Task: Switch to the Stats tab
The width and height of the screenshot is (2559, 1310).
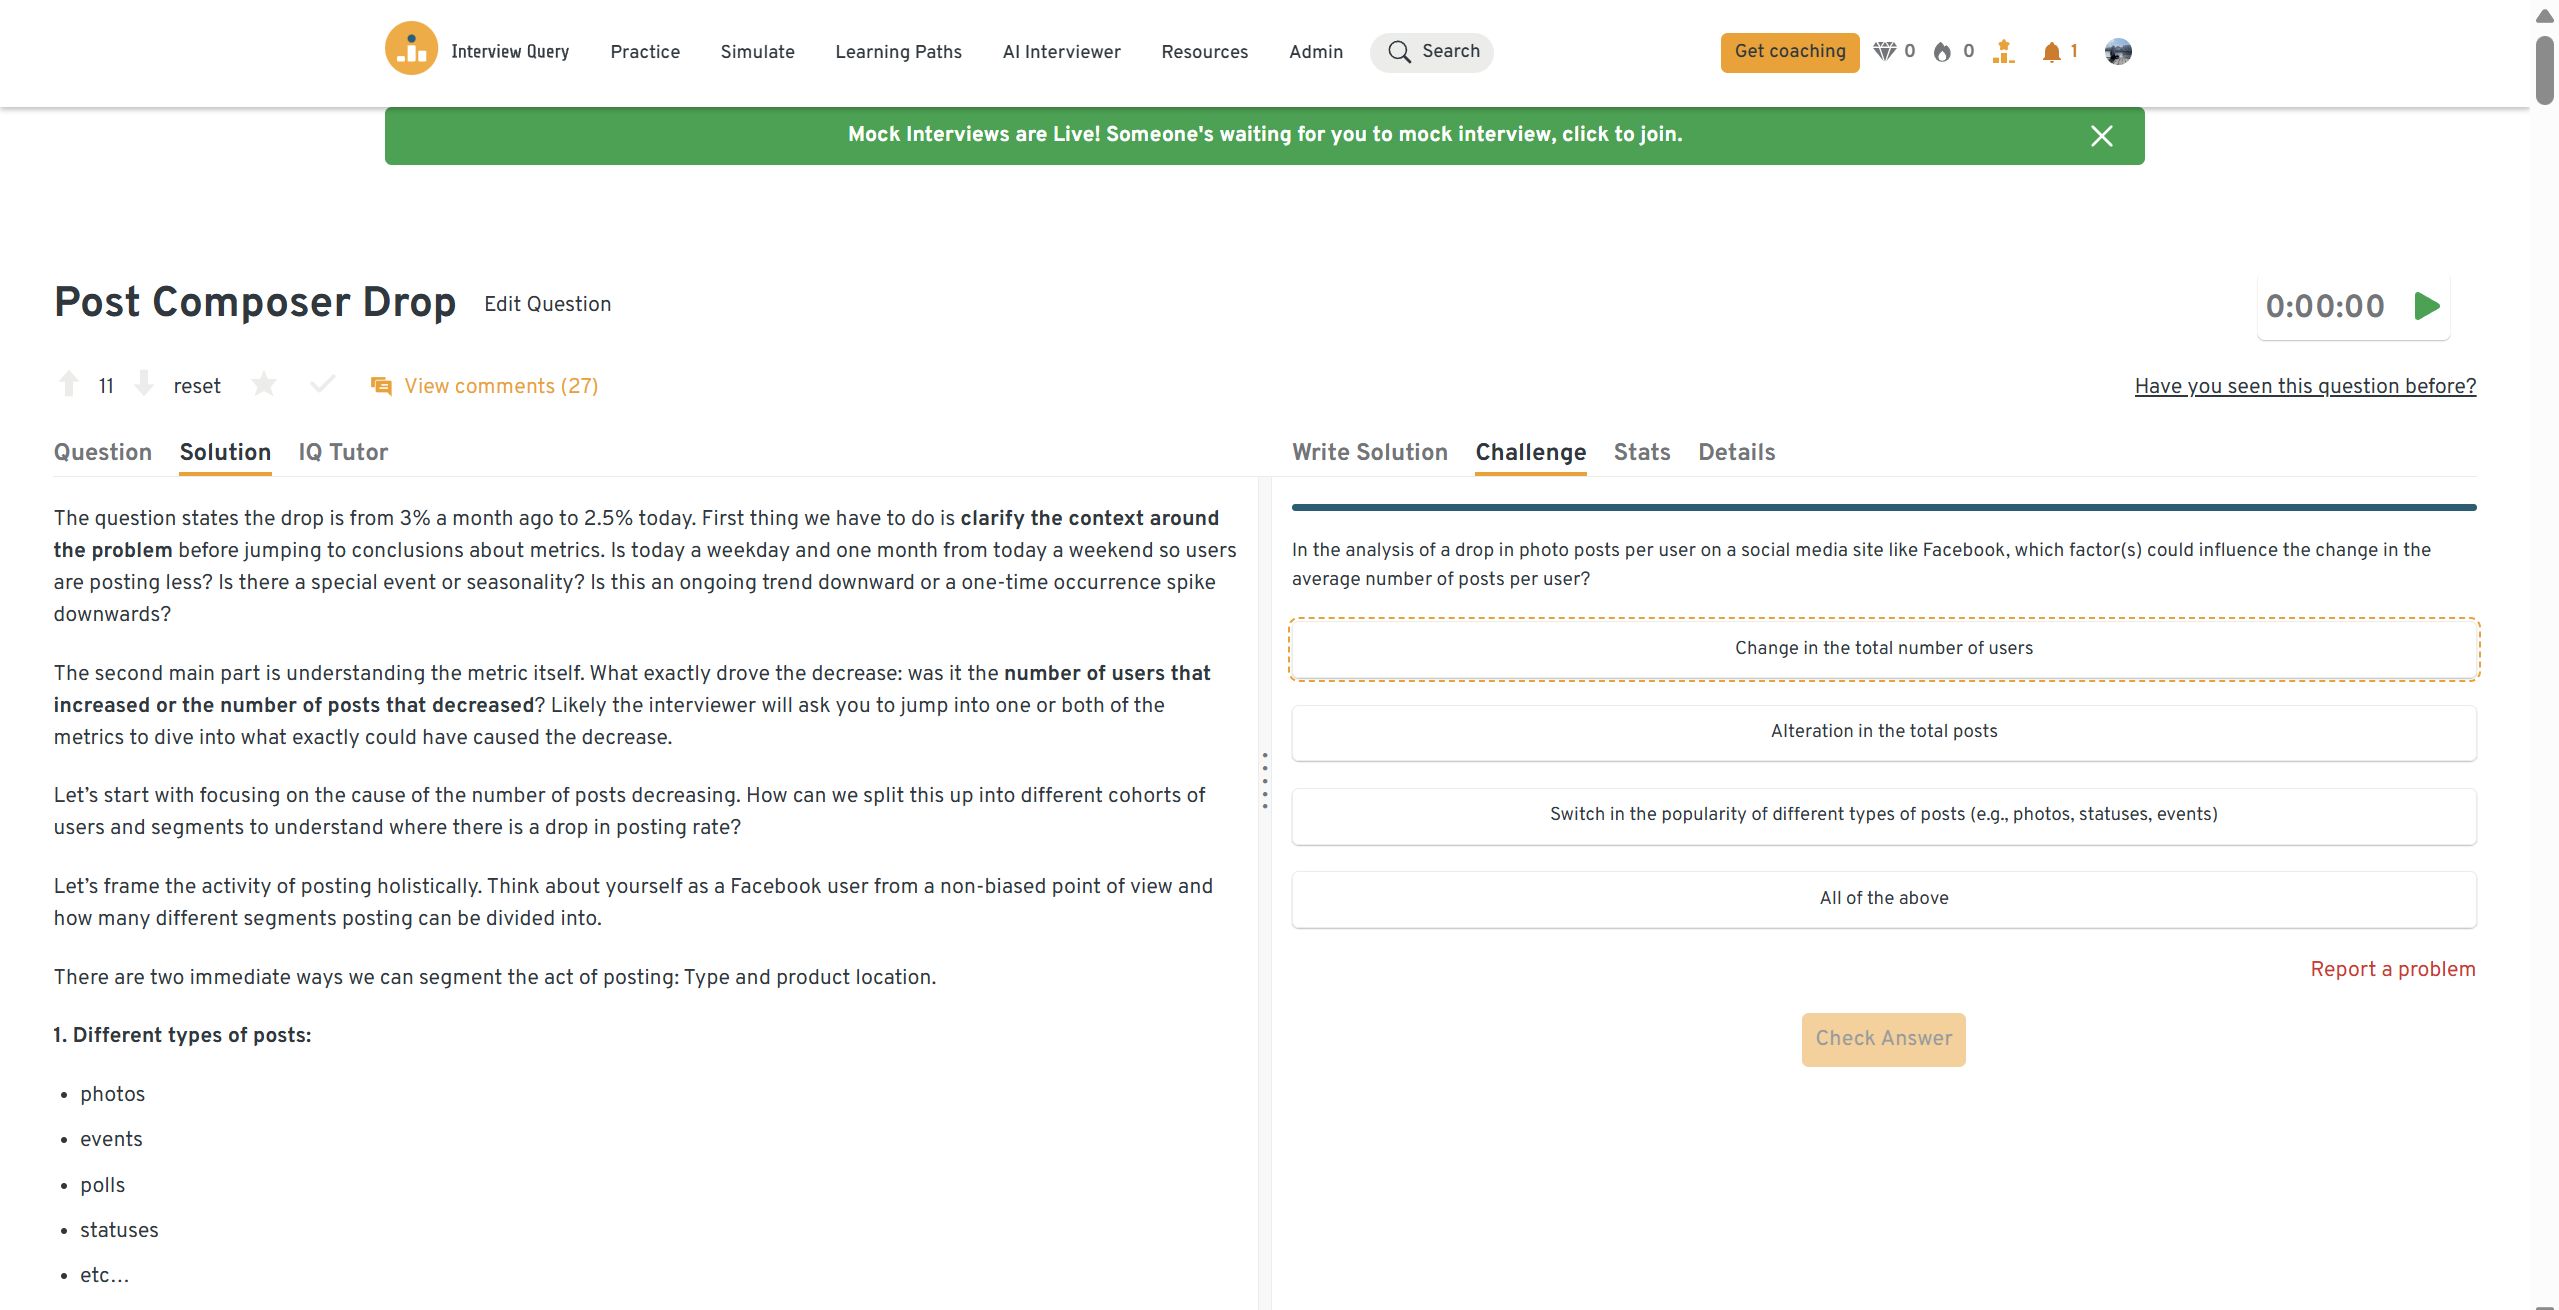Action: [x=1641, y=452]
